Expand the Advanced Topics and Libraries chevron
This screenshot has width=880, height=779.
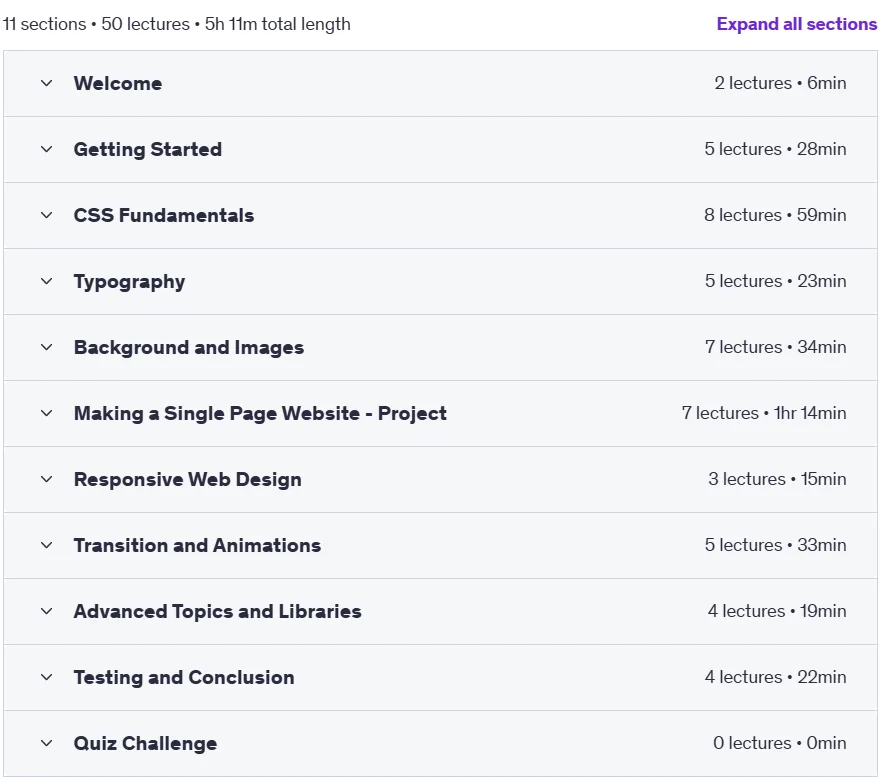tap(47, 611)
